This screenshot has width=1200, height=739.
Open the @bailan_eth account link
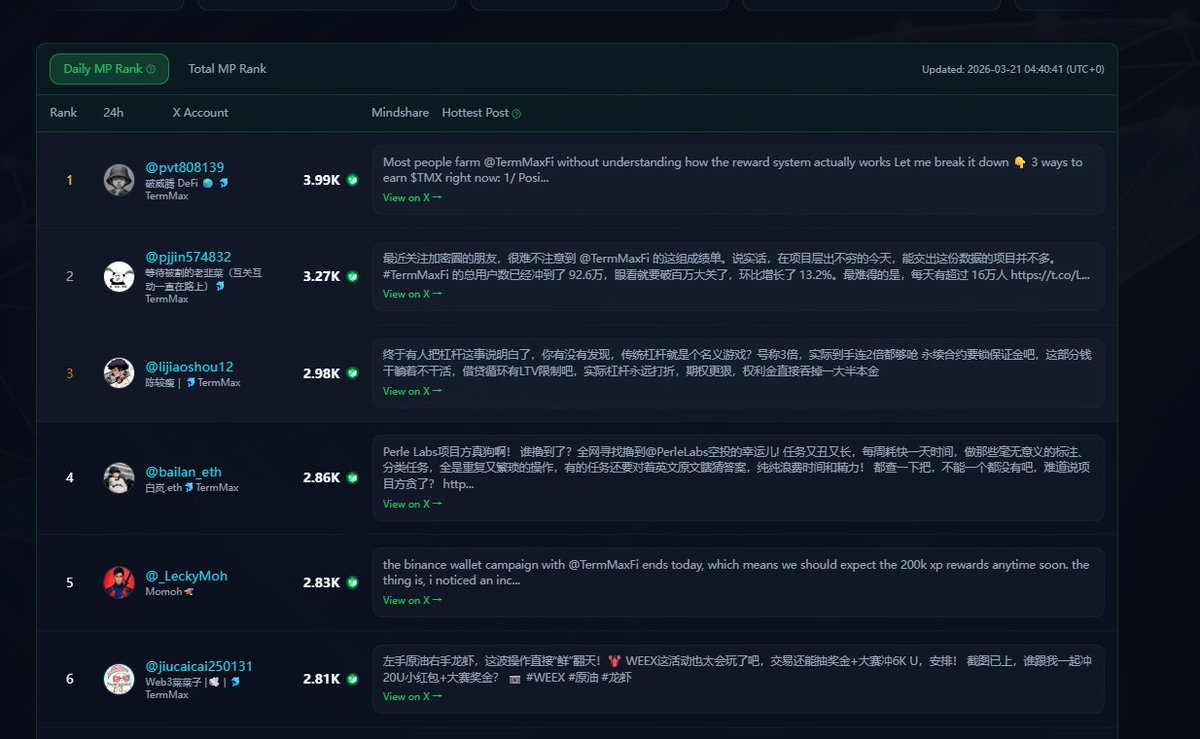click(183, 472)
